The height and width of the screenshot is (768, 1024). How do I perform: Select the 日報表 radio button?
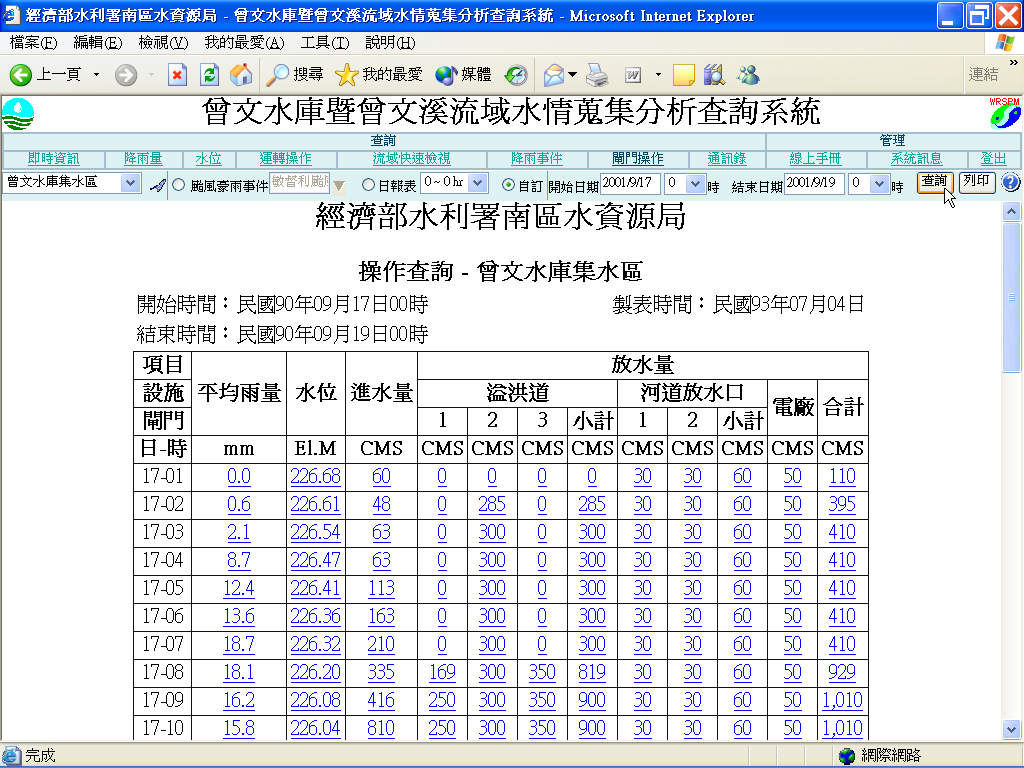(x=368, y=185)
